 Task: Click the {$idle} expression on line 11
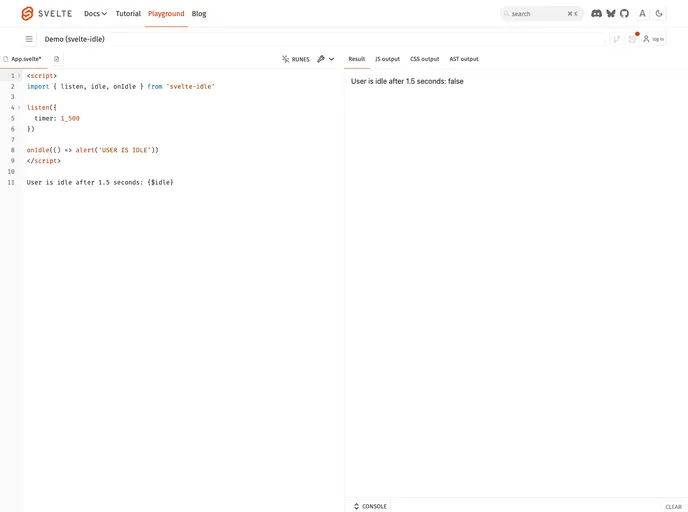(160, 182)
